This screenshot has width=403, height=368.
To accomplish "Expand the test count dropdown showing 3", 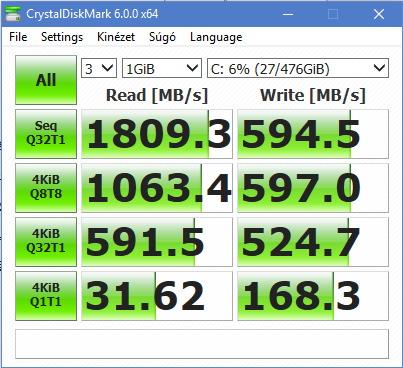I will tap(99, 68).
